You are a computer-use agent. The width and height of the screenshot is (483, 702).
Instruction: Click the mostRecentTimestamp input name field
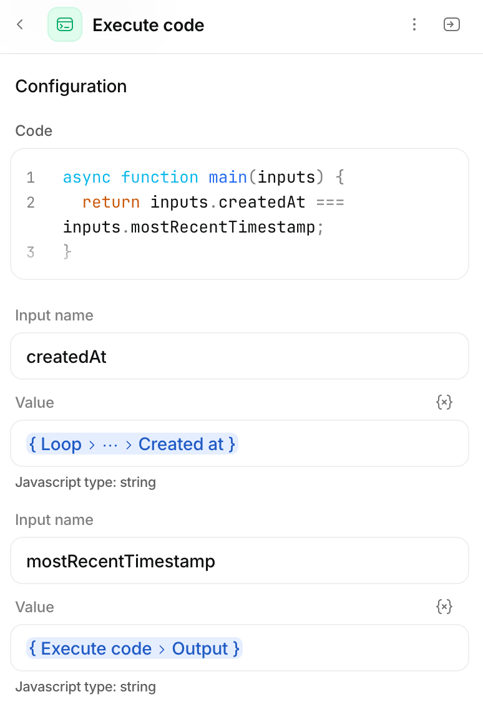[x=239, y=561]
